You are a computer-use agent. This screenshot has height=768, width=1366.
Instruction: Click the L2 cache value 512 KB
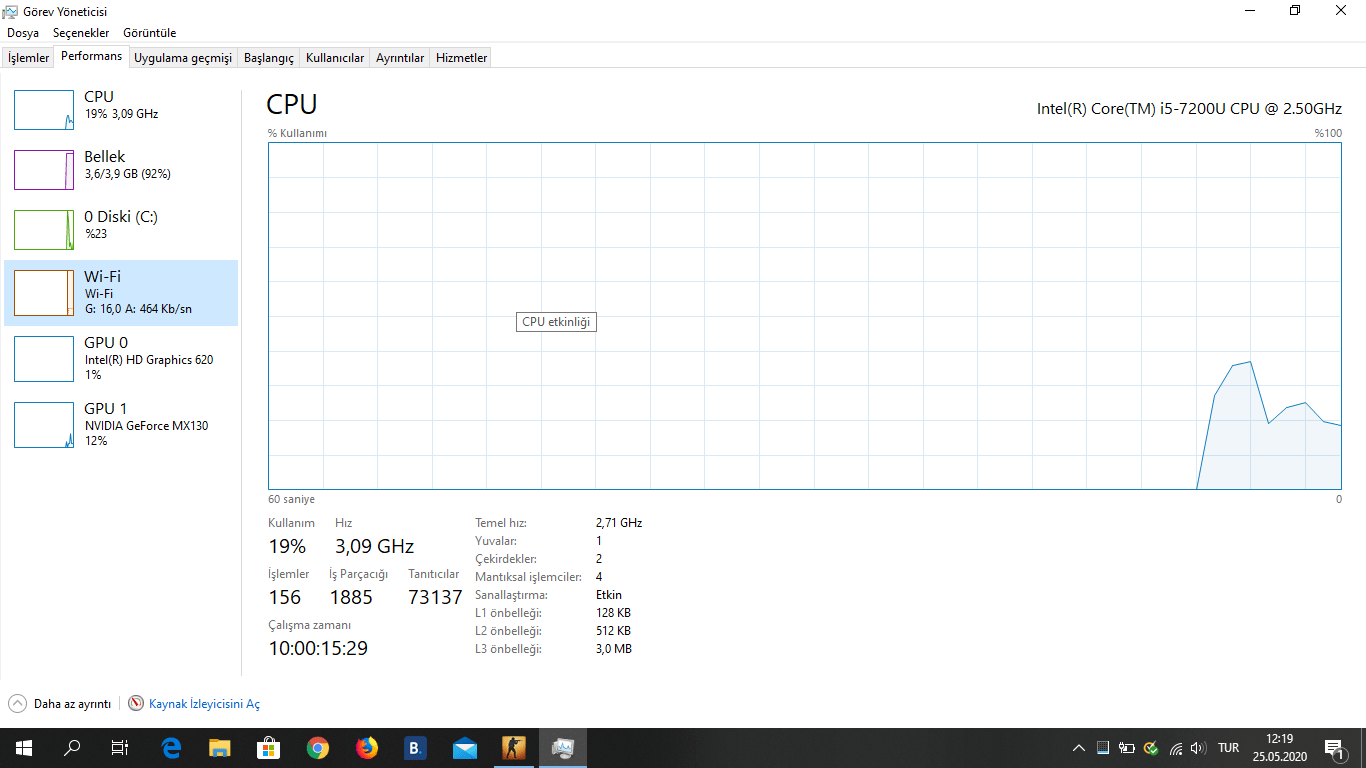pyautogui.click(x=613, y=631)
